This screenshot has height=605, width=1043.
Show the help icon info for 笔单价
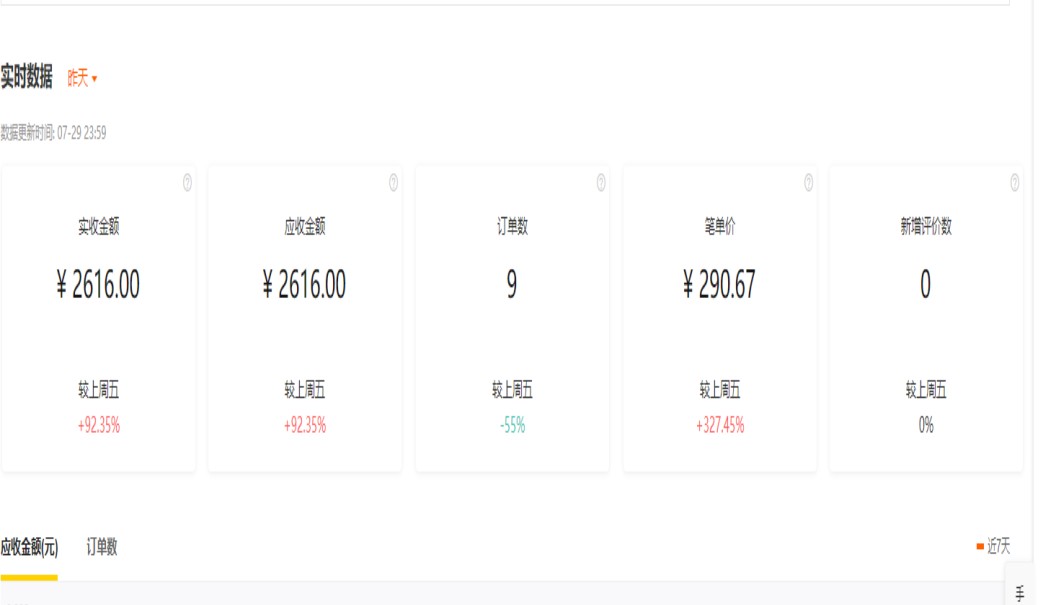click(808, 182)
